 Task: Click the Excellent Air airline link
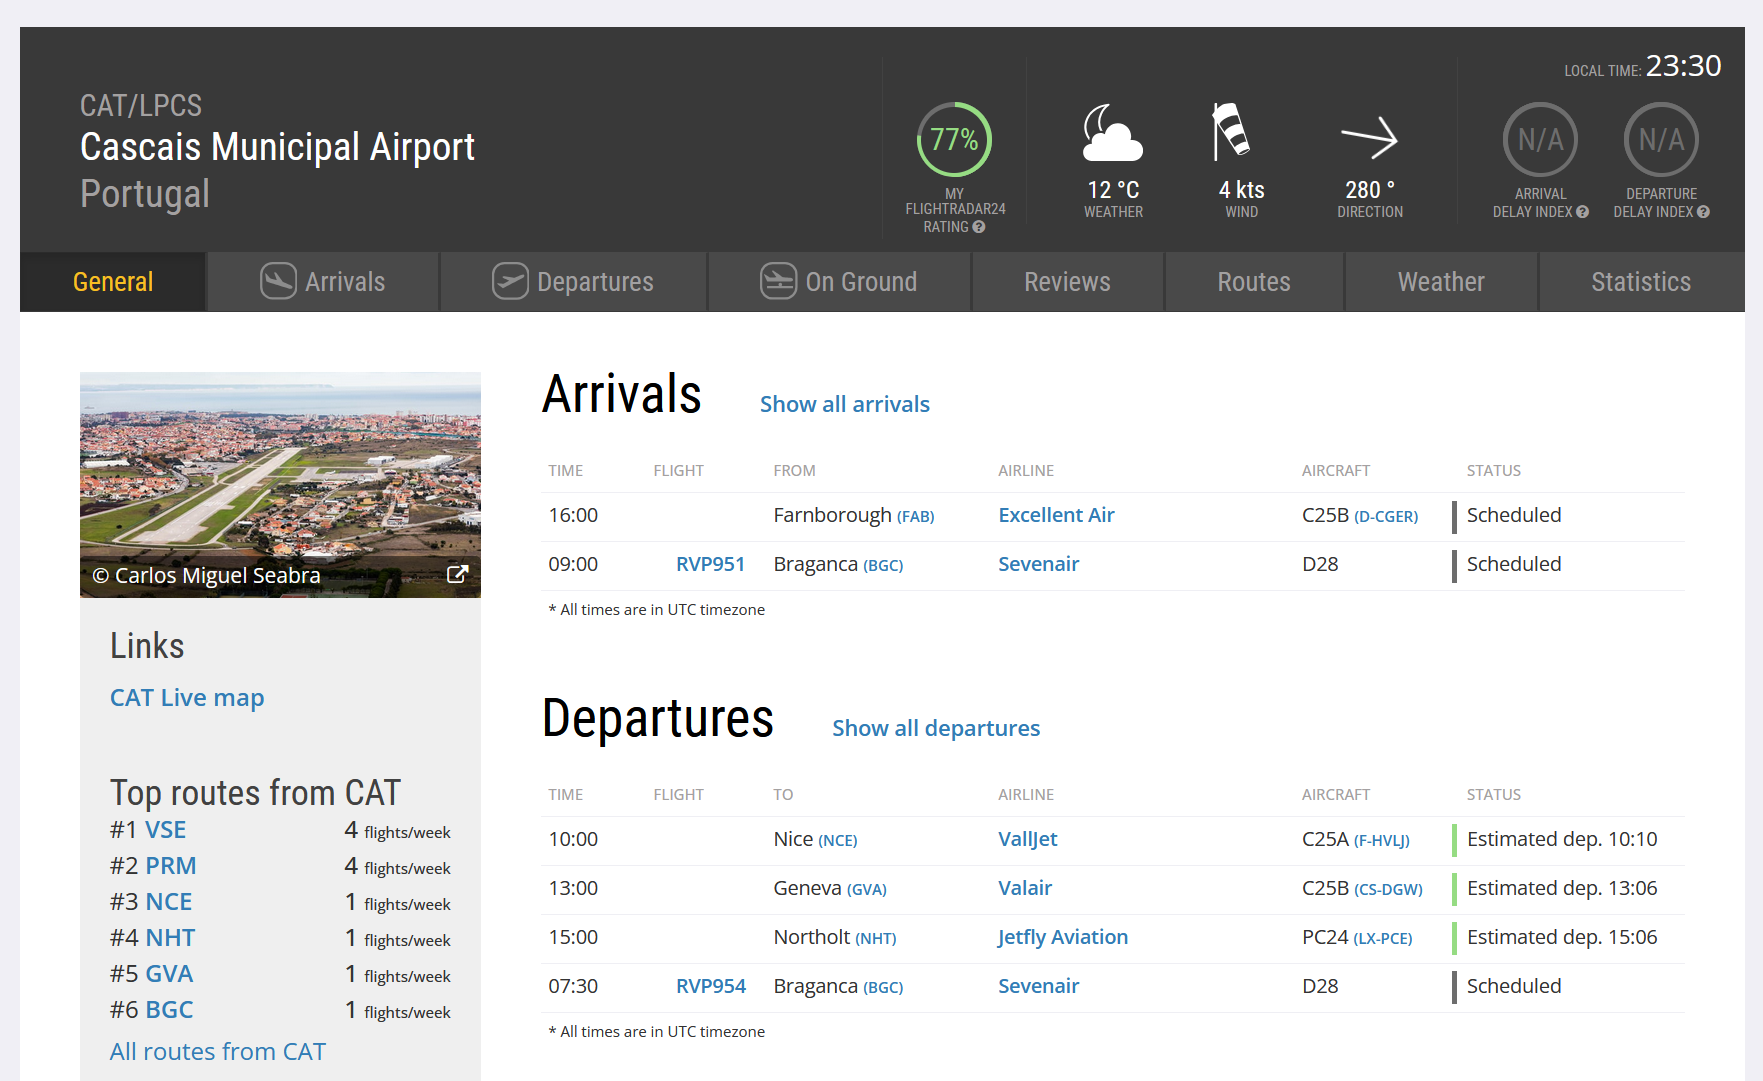1056,515
